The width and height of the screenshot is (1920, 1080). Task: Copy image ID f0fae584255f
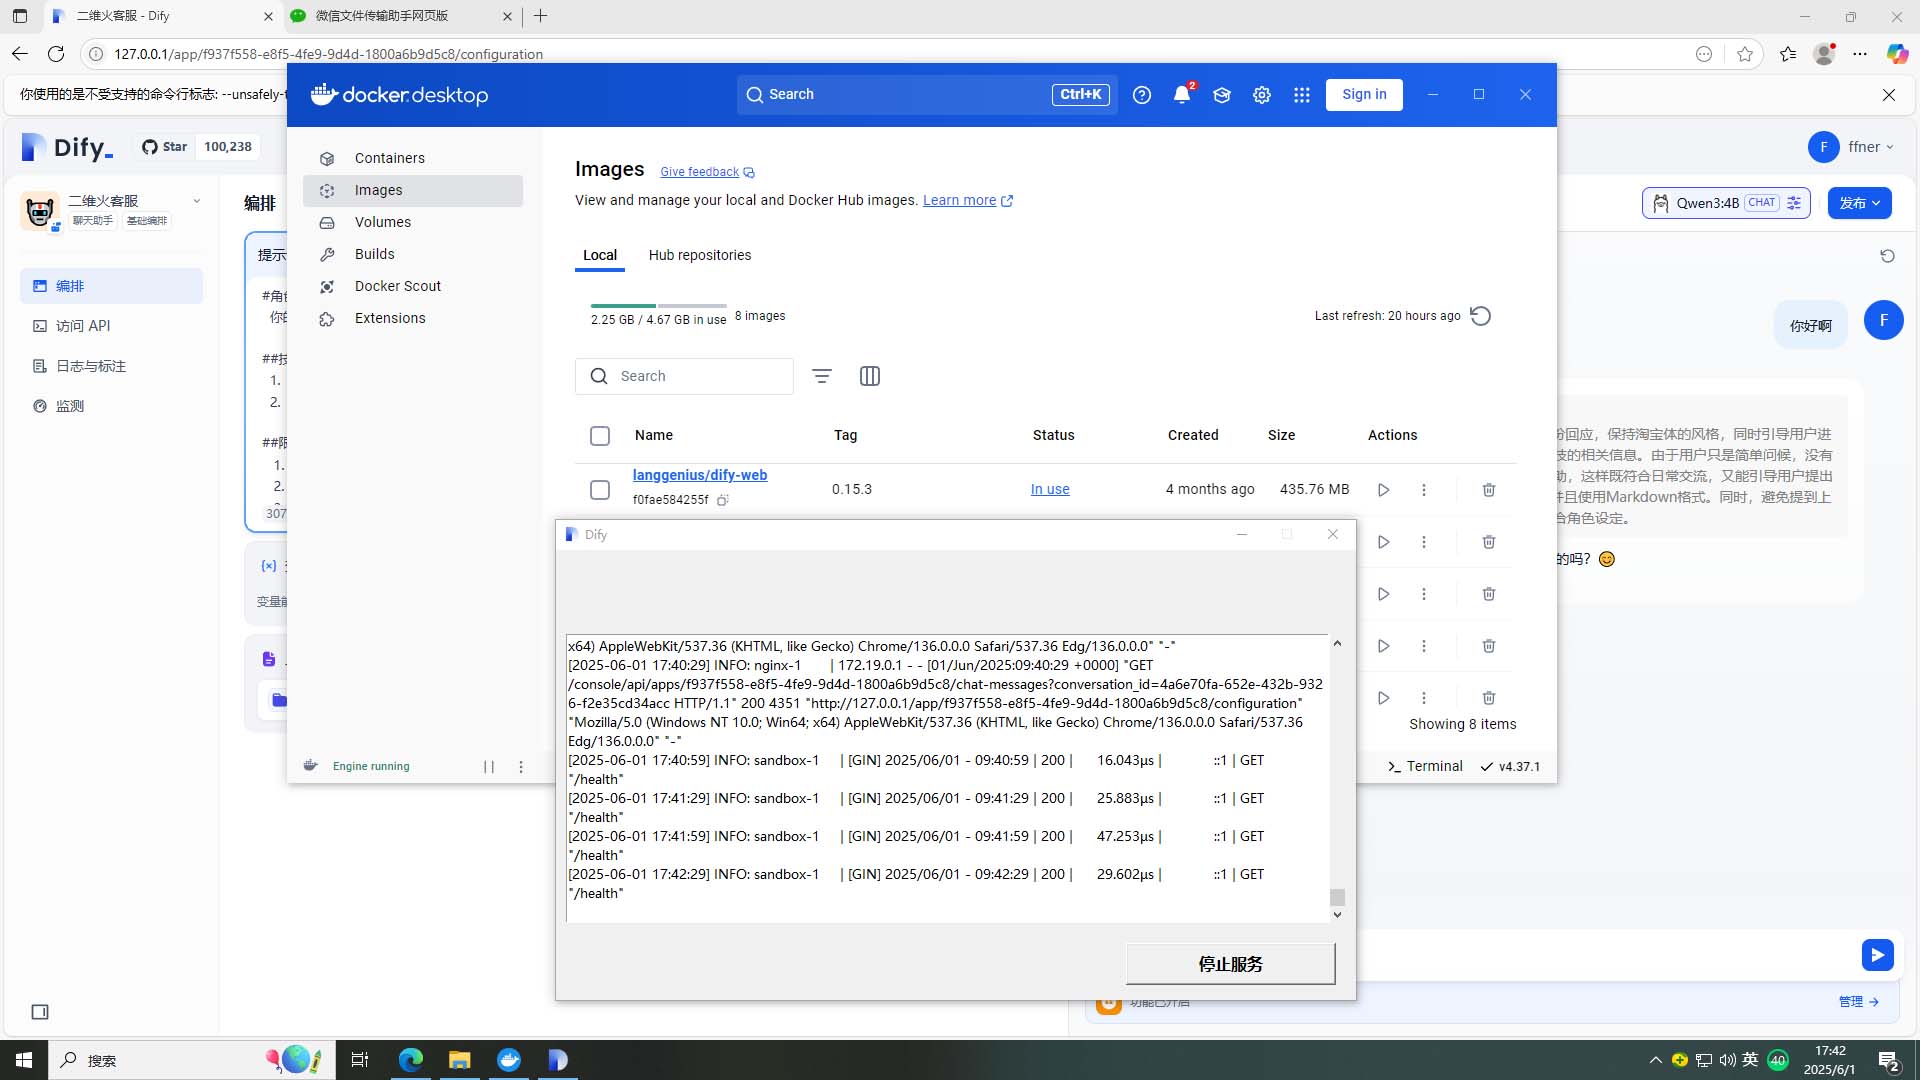pyautogui.click(x=723, y=500)
